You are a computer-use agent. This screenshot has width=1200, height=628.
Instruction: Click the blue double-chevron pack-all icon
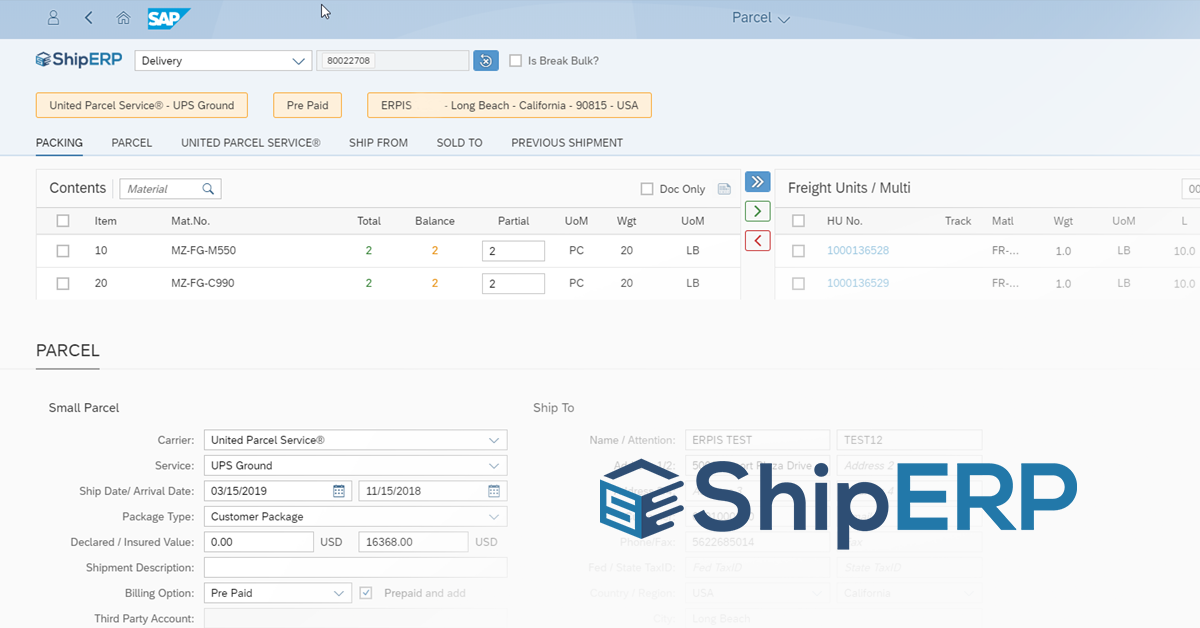click(x=757, y=181)
